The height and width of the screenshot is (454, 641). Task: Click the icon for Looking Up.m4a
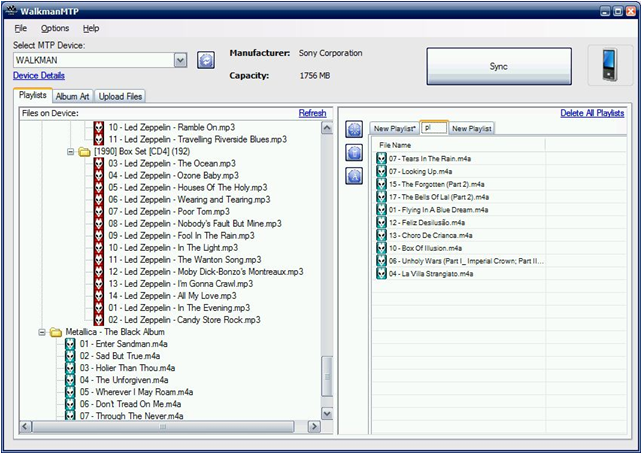(x=381, y=171)
